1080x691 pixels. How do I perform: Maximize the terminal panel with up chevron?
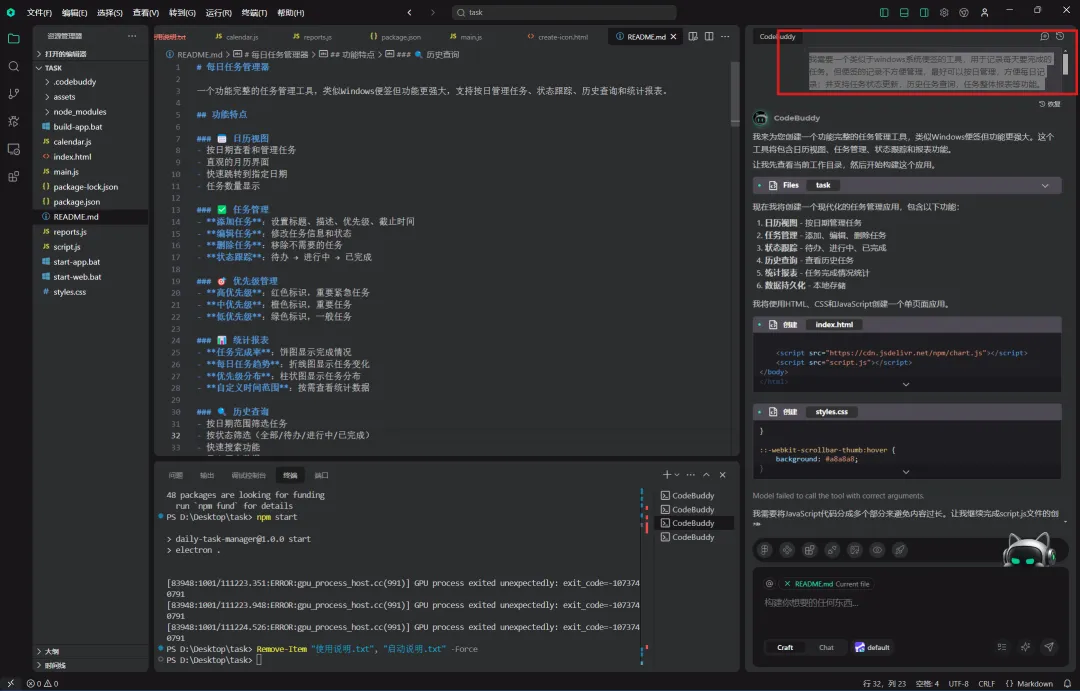point(706,475)
